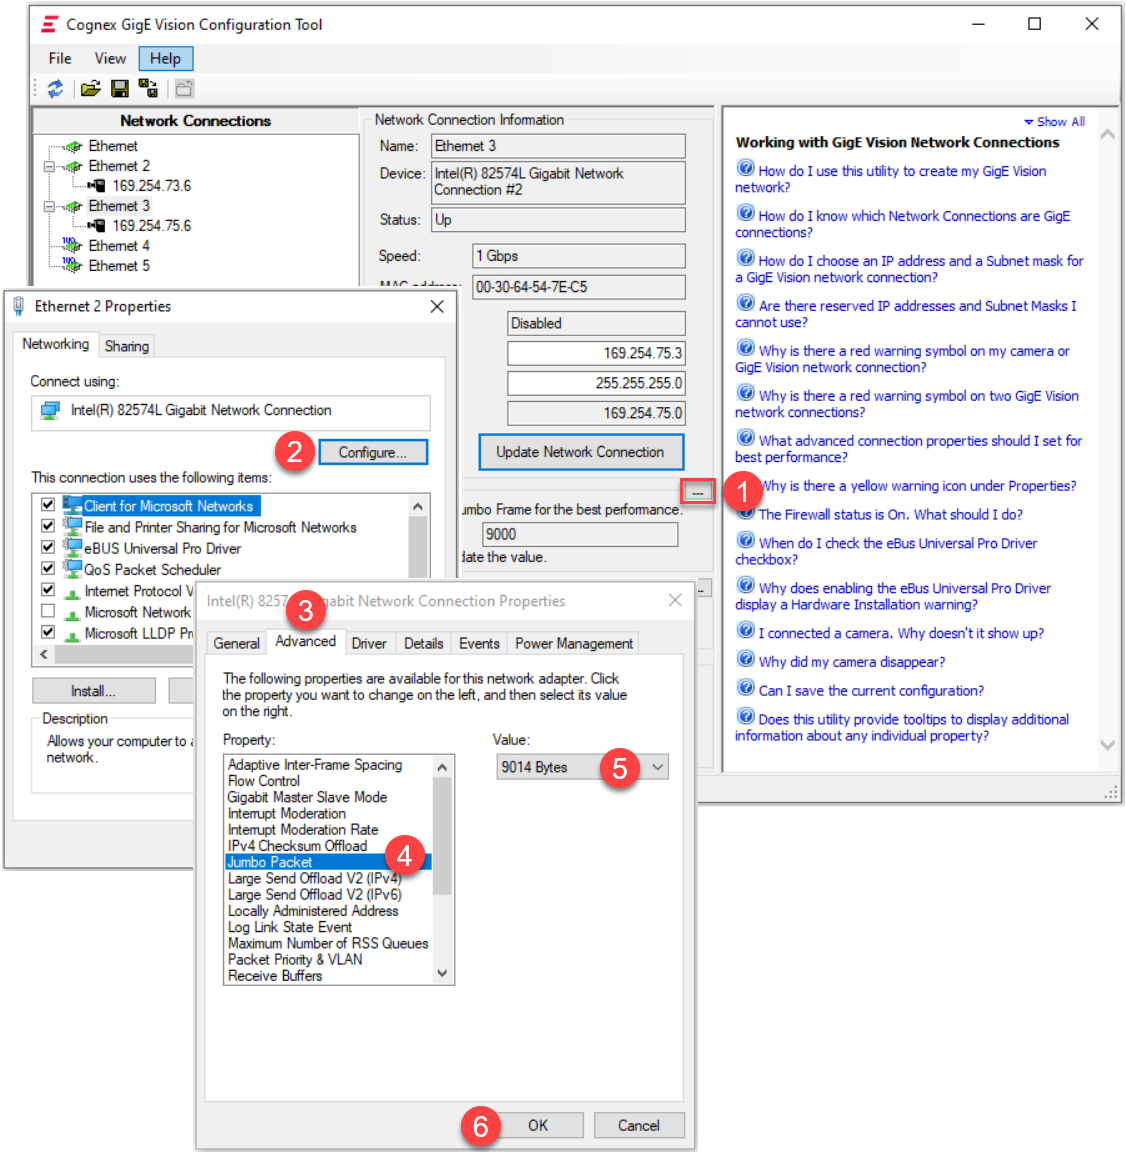Select the 169.254.73.6 camera icon
This screenshot has width=1126, height=1152.
[97, 186]
